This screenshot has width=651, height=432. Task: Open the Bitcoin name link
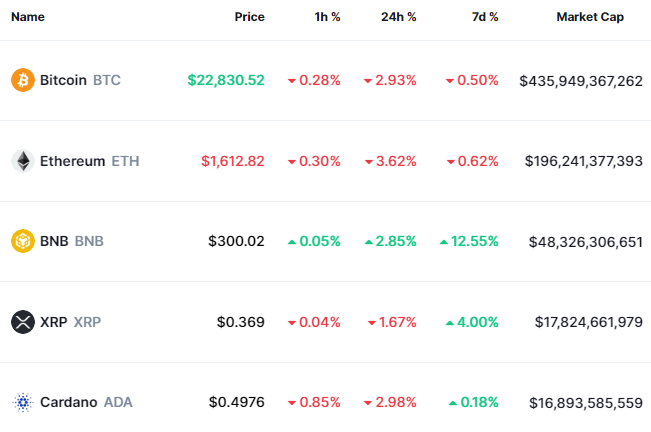[64, 80]
